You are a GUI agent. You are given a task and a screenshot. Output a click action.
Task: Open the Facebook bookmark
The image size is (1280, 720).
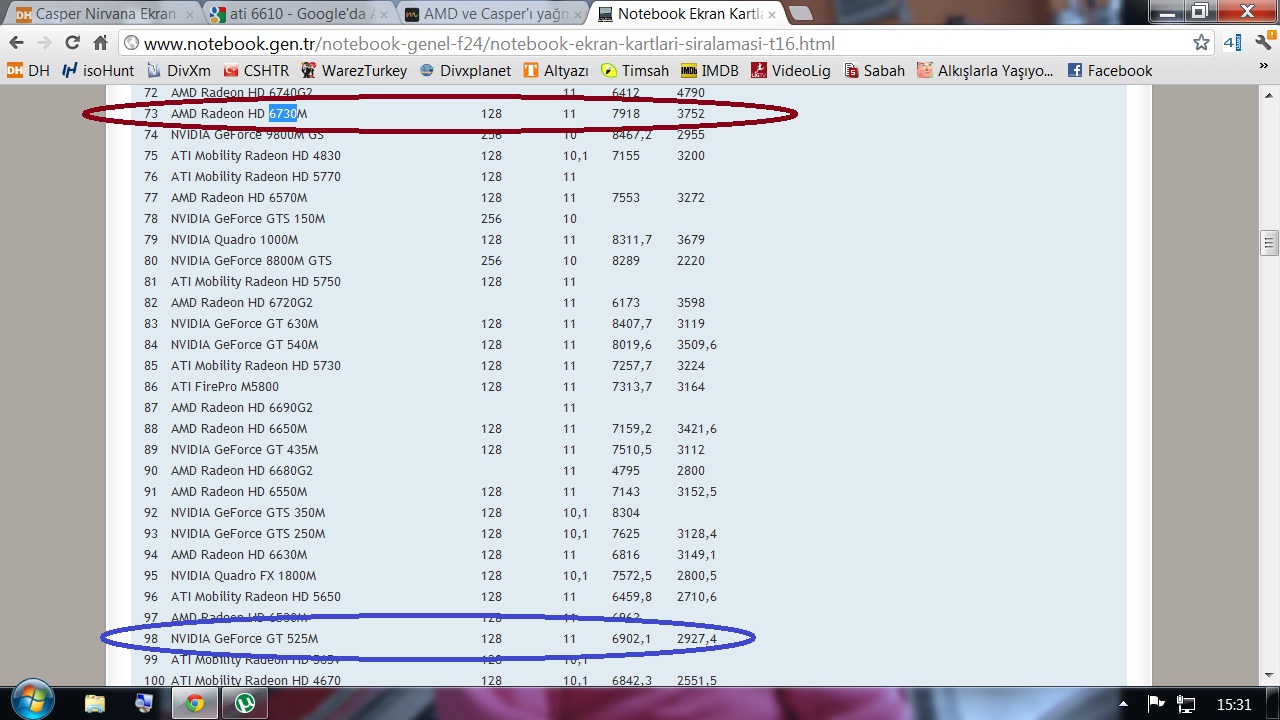(x=1110, y=71)
